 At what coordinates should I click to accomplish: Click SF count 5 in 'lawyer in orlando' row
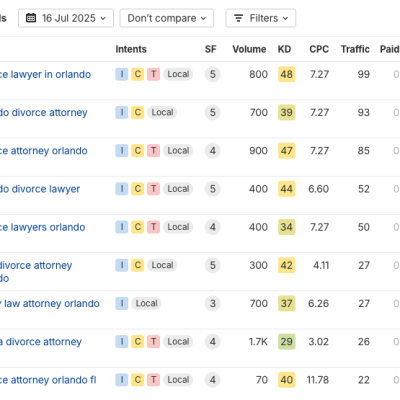[x=212, y=74]
